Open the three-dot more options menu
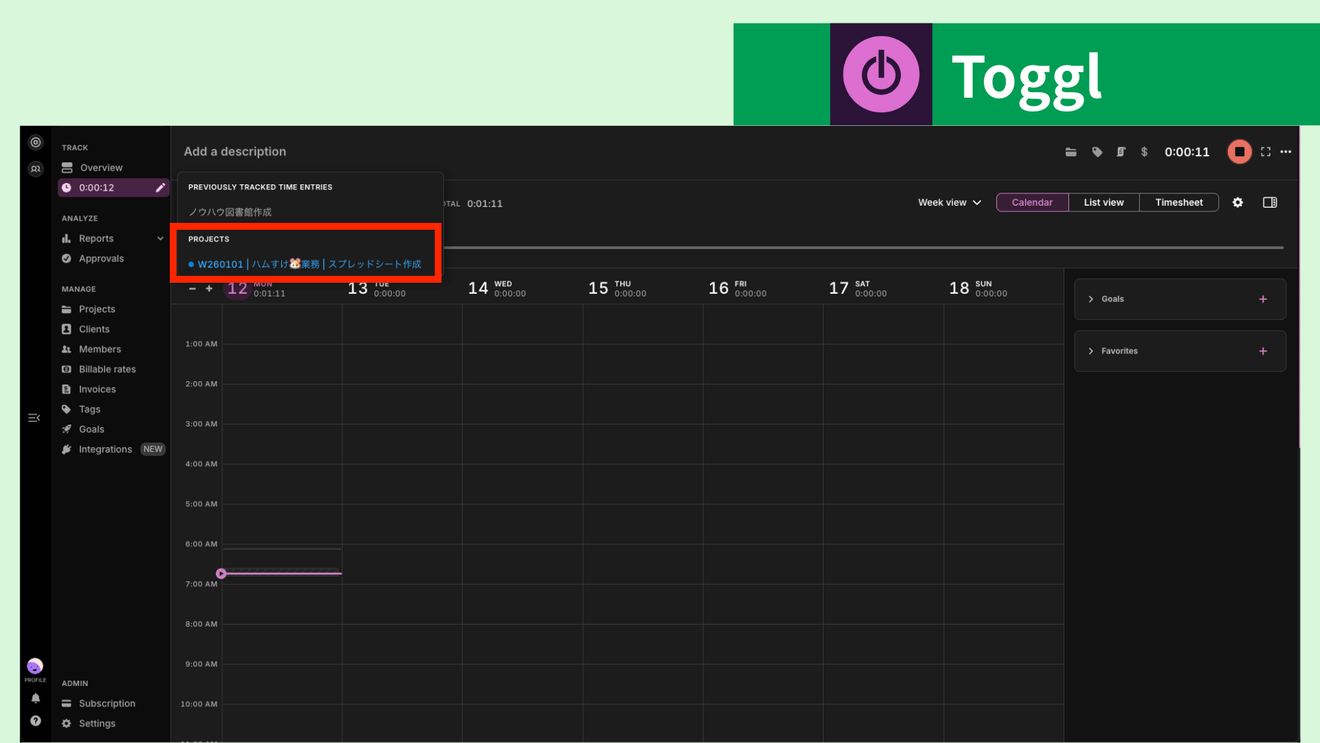Image resolution: width=1320 pixels, height=743 pixels. [x=1286, y=152]
